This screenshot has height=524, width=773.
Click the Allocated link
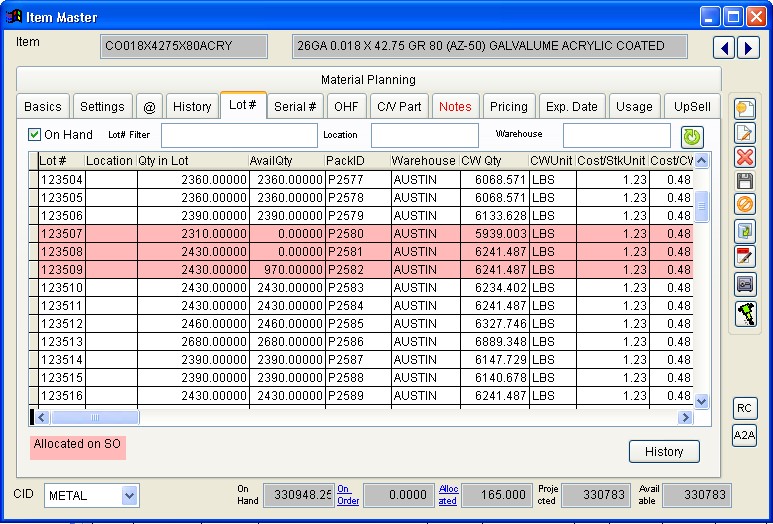(x=448, y=495)
